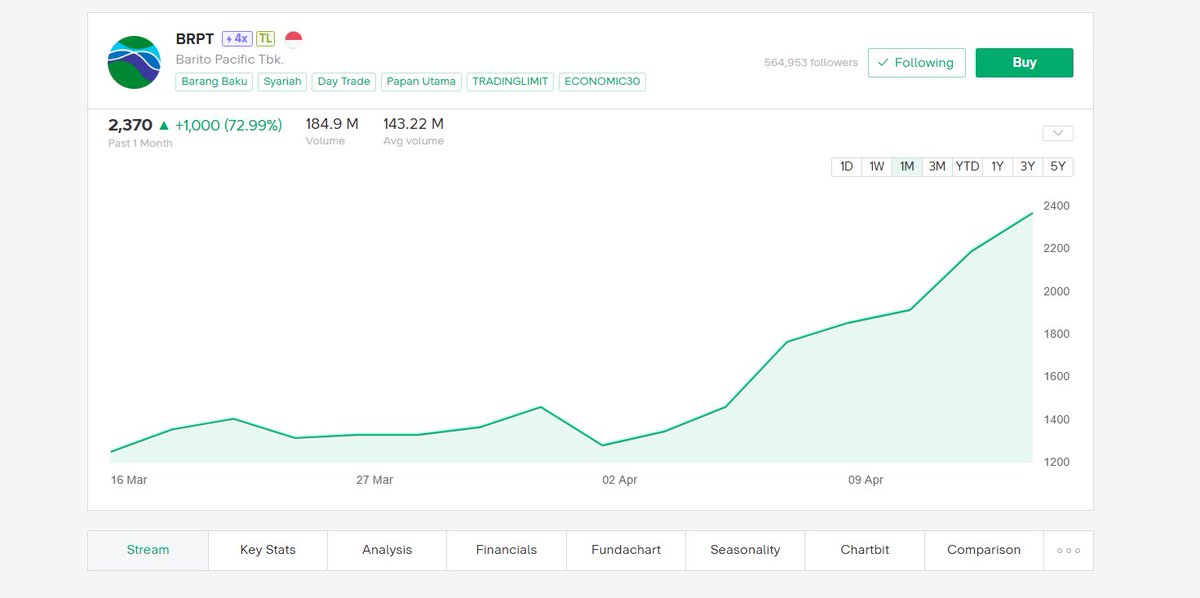
Task: Click the 16 Mar date axis label
Action: click(129, 480)
